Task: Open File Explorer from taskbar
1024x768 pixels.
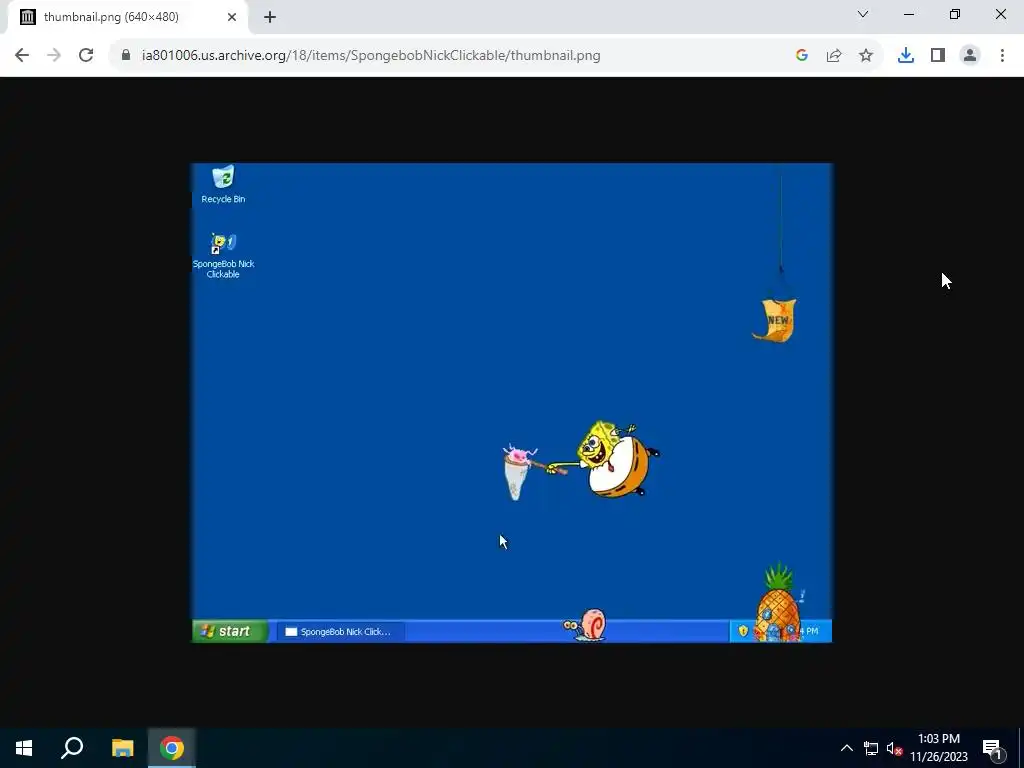Action: coord(122,748)
